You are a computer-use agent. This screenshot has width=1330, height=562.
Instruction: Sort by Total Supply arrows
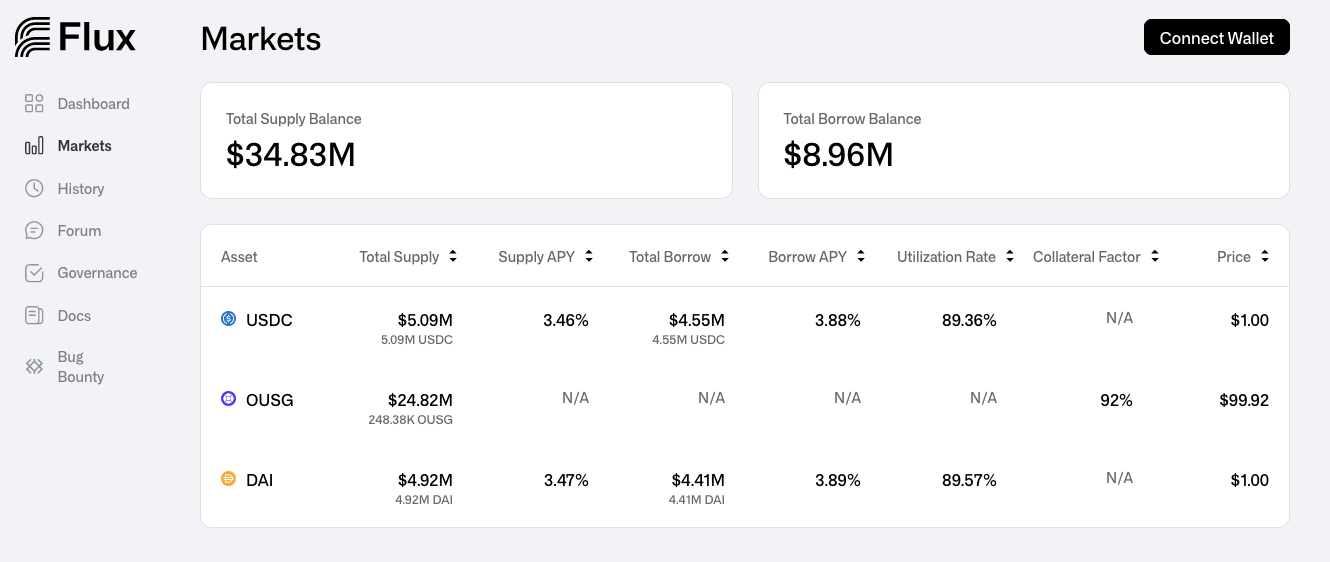point(453,256)
